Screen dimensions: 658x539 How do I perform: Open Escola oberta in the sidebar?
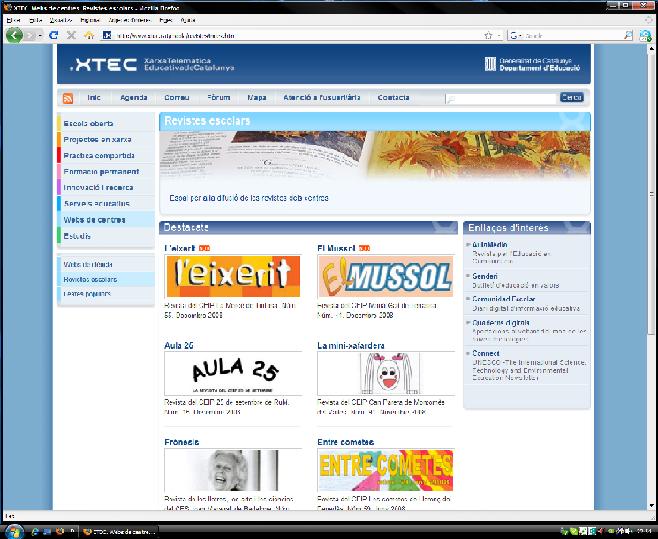click(89, 124)
